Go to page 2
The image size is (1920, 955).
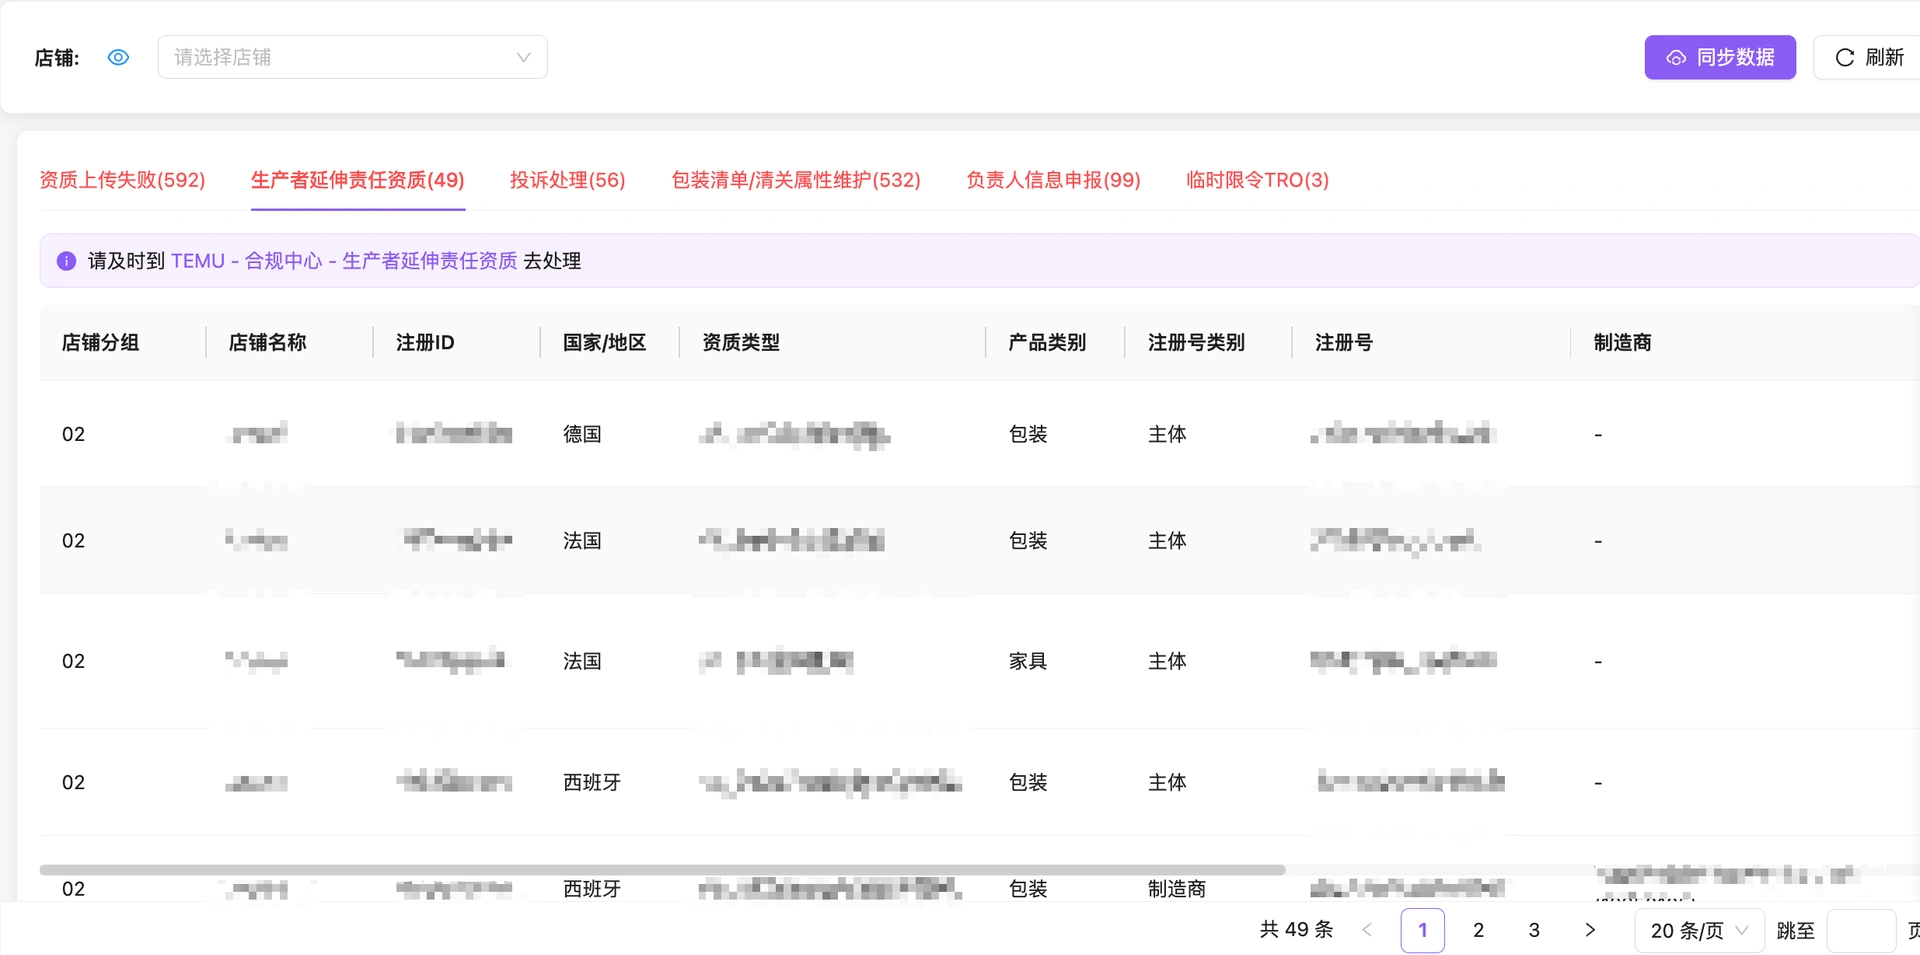[1479, 930]
